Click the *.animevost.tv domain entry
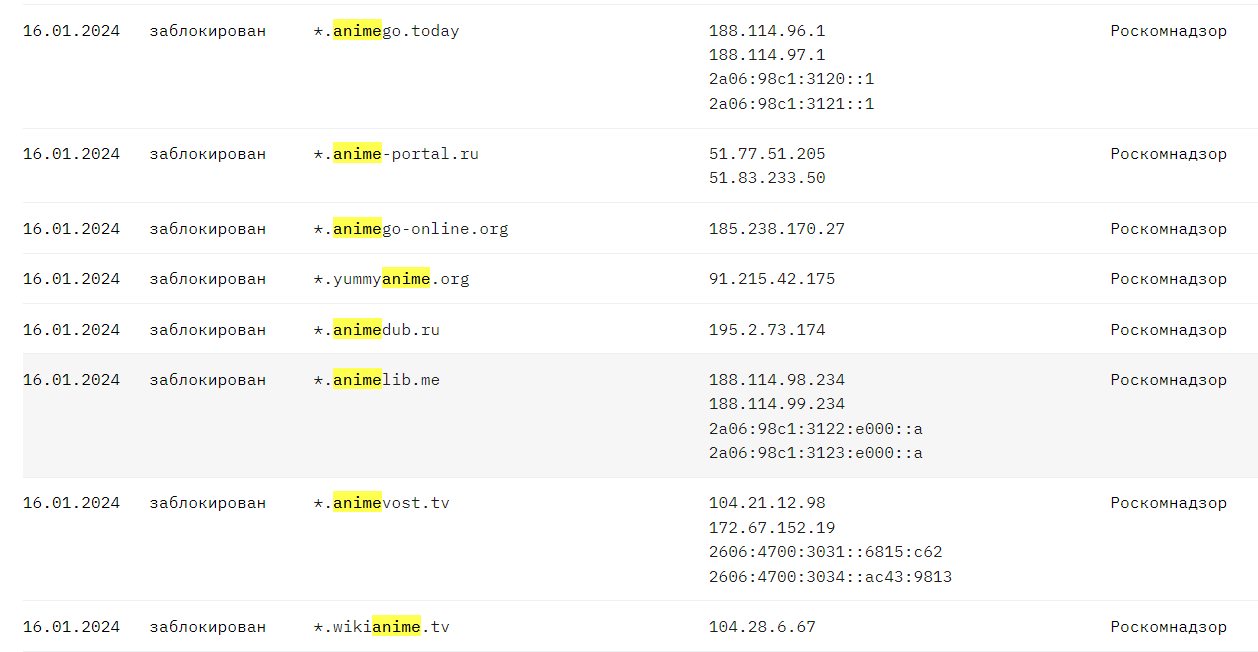The image size is (1258, 652). coord(381,503)
